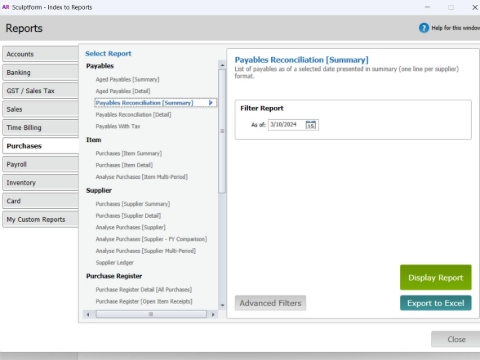Click the Close button at bottom
Screen dimensions: 480x360
pyautogui.click(x=456, y=339)
